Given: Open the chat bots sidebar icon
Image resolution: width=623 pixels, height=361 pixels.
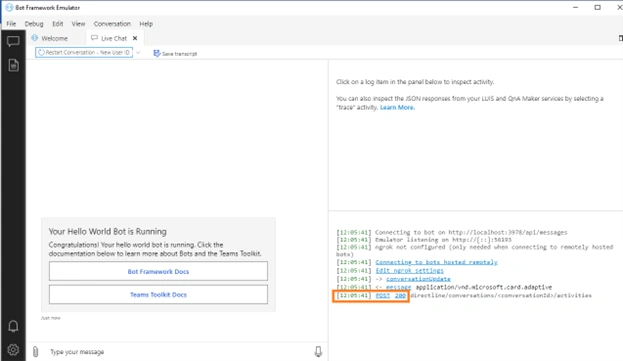Looking at the screenshot, I should point(13,42).
